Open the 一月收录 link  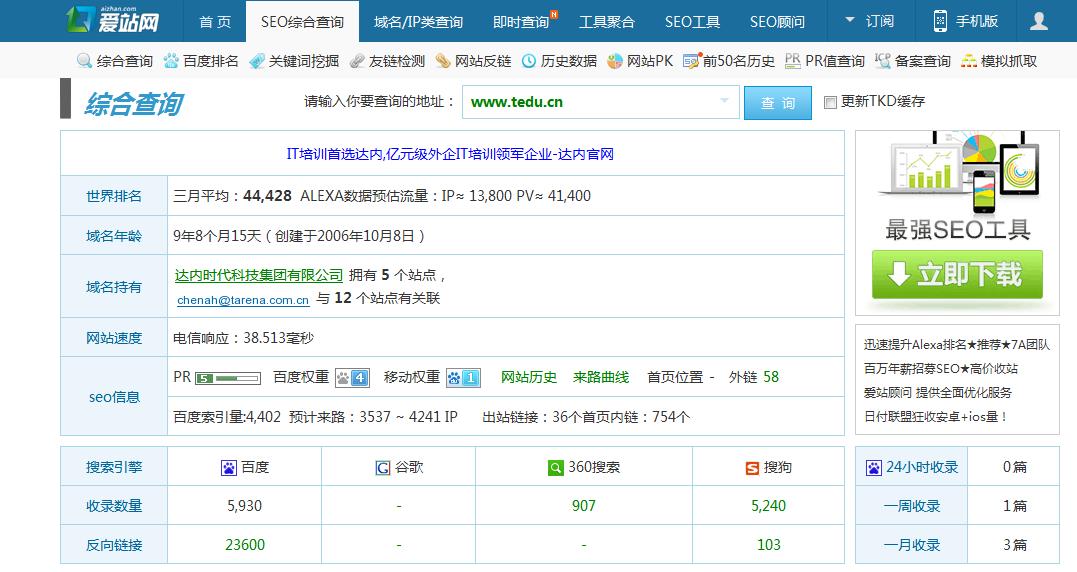coord(911,545)
